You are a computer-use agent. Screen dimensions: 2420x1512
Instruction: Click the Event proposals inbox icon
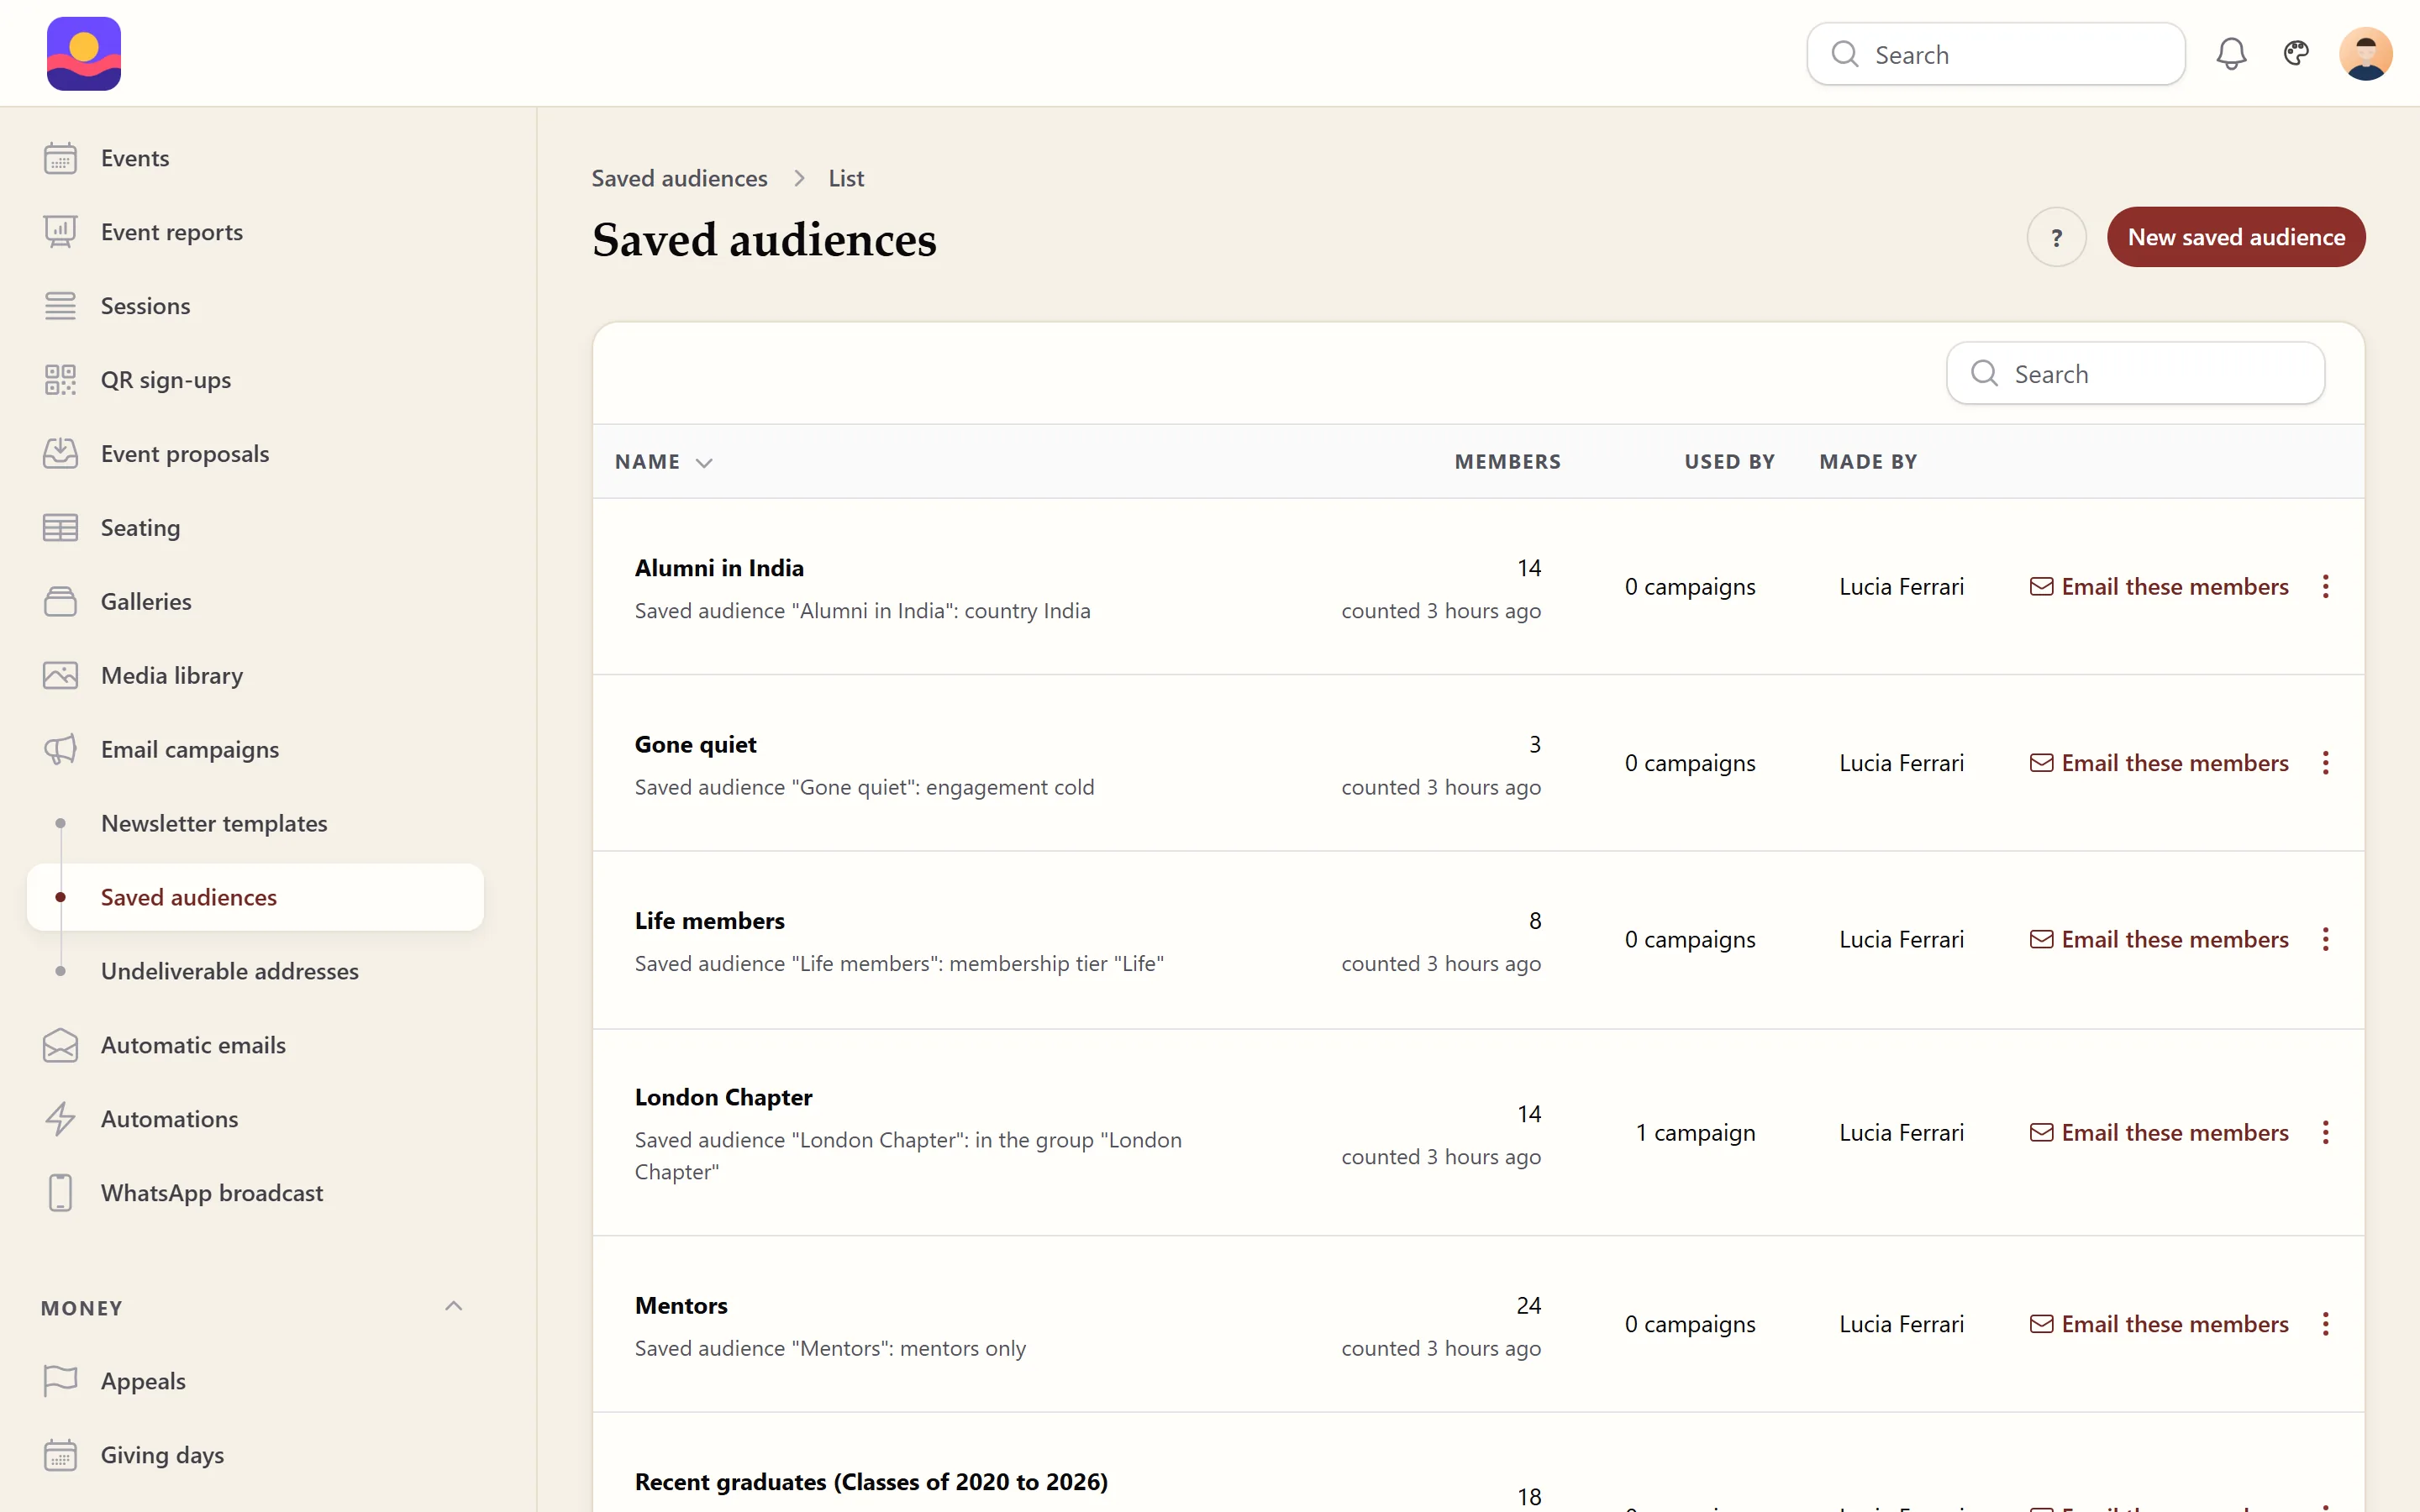point(60,454)
